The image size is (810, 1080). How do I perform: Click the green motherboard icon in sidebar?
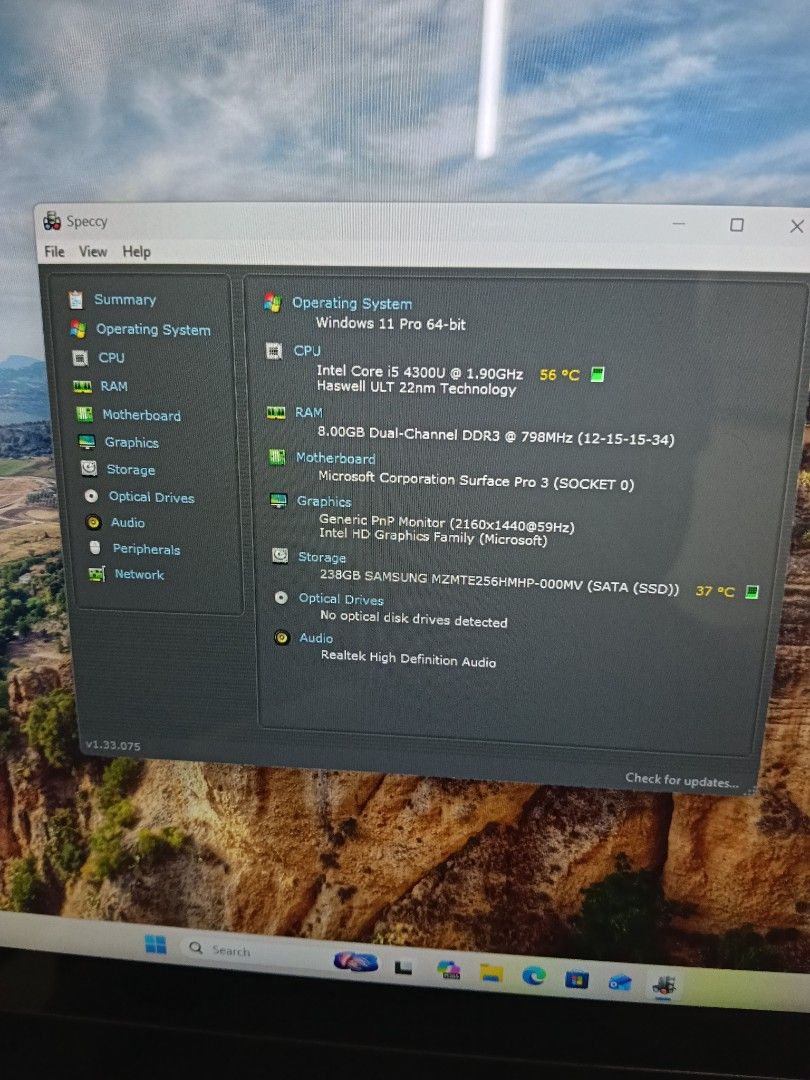click(x=85, y=415)
